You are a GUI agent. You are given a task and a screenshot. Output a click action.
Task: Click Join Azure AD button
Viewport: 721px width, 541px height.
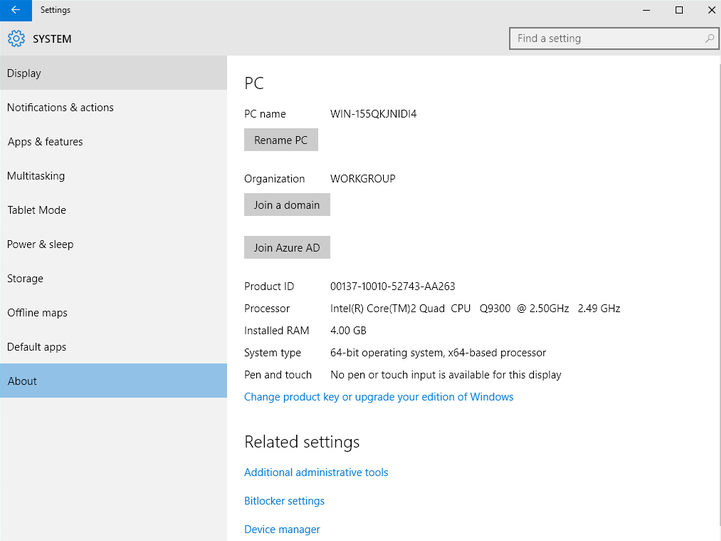pyautogui.click(x=287, y=248)
